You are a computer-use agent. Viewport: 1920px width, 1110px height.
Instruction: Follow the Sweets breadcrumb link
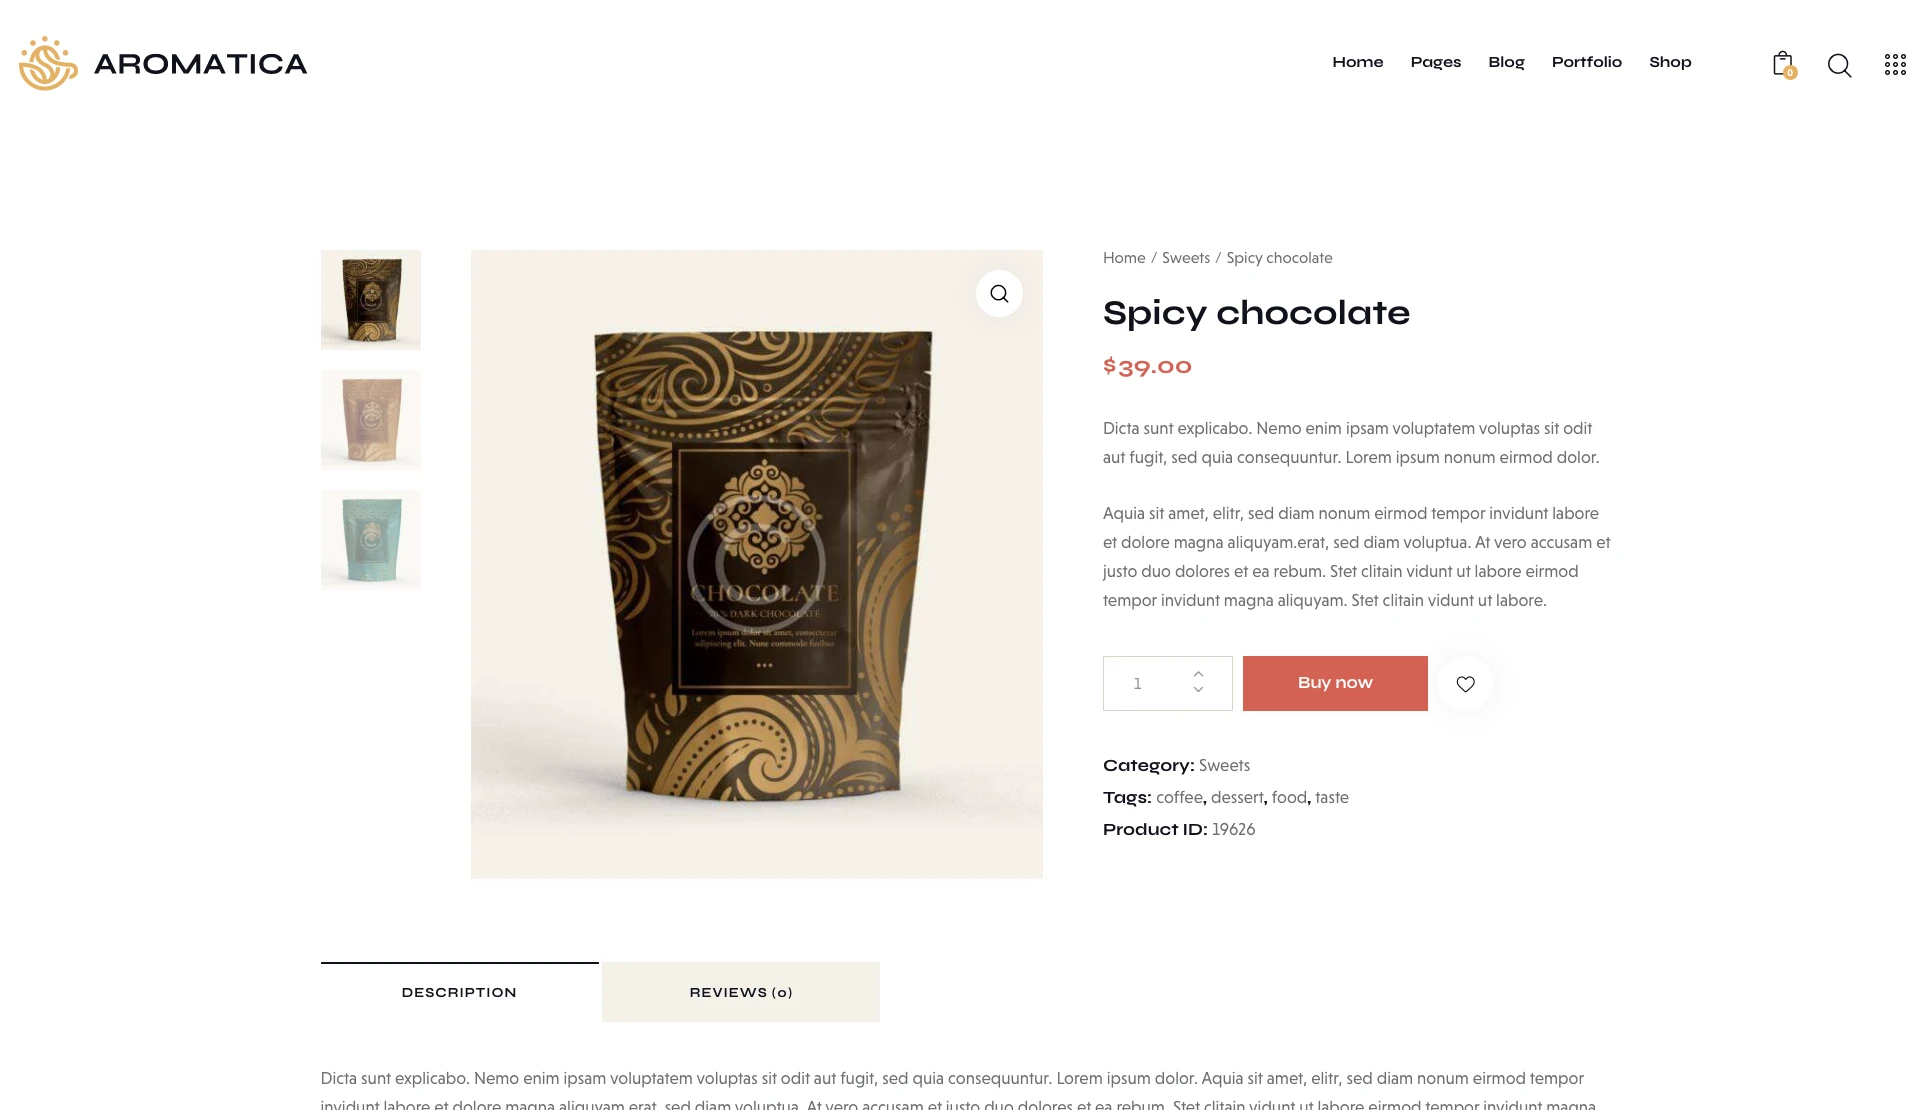[1185, 258]
